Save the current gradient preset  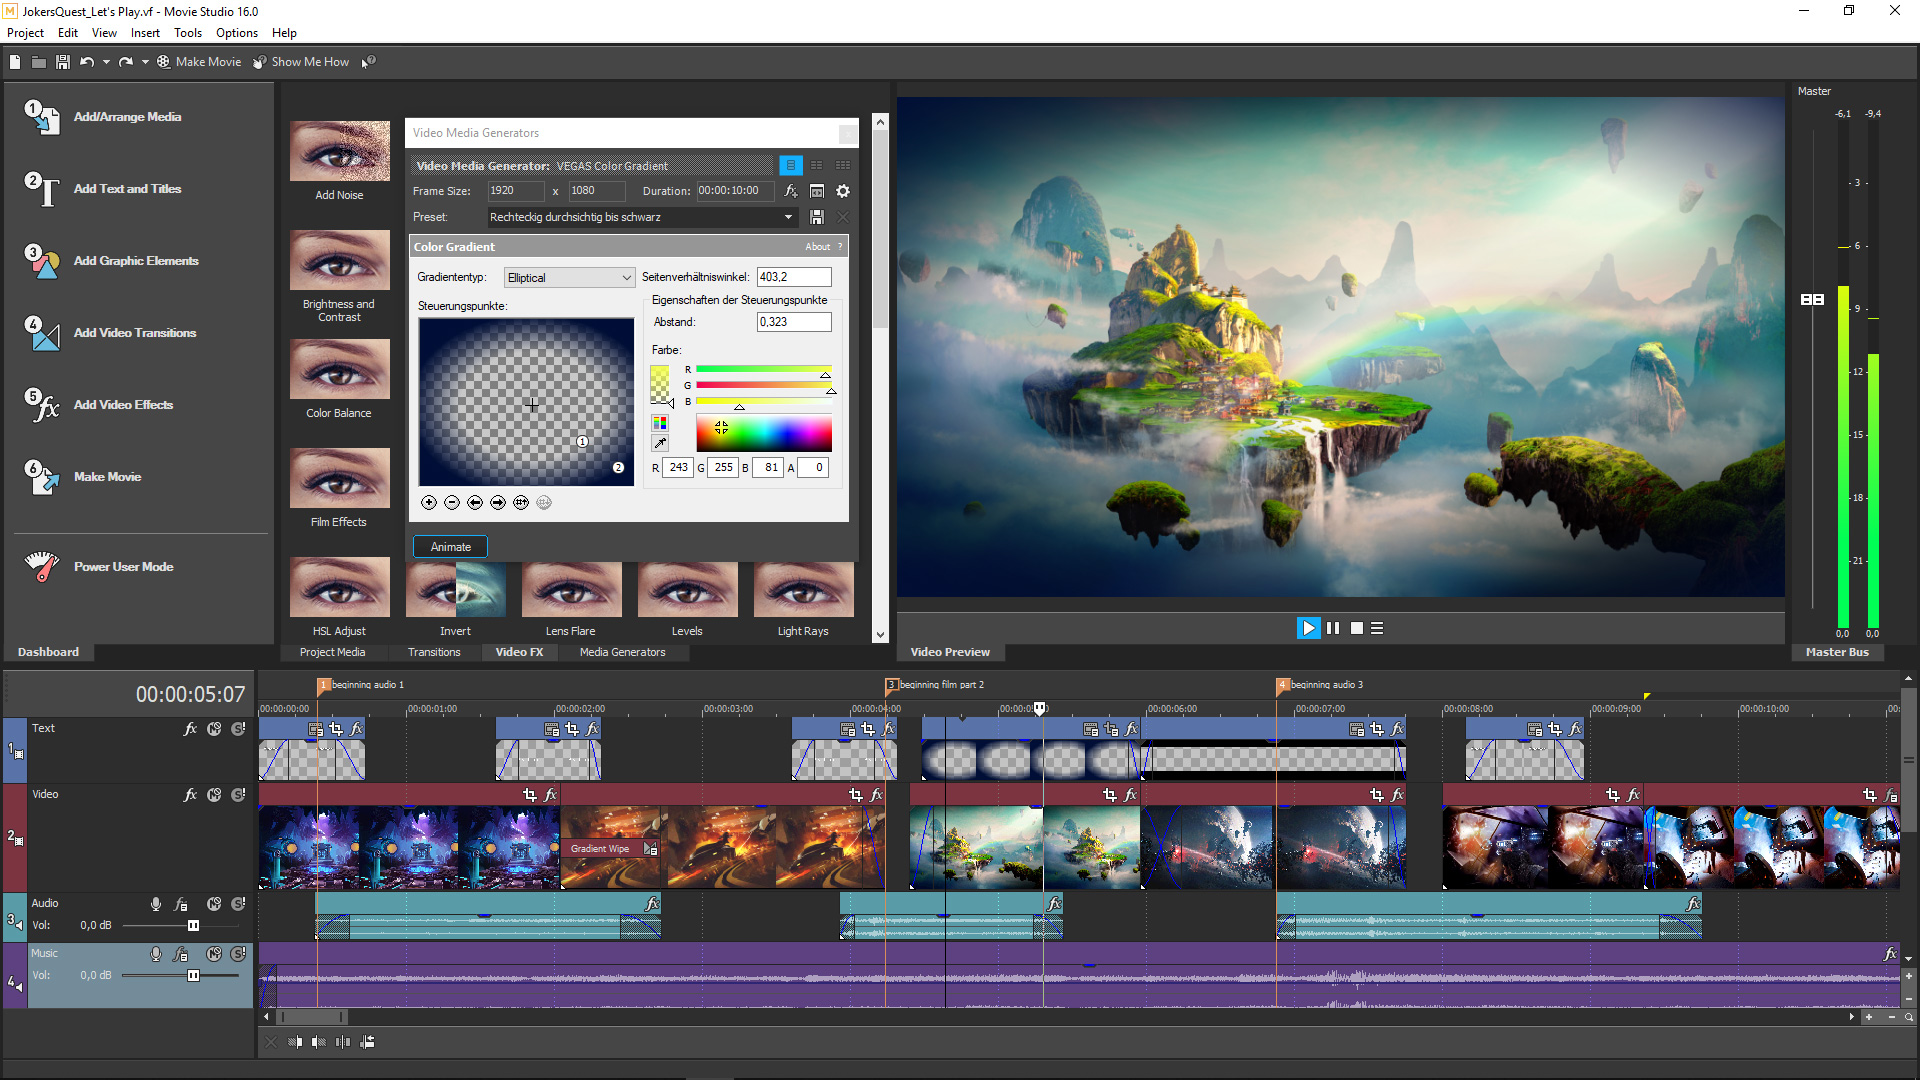[x=817, y=216]
